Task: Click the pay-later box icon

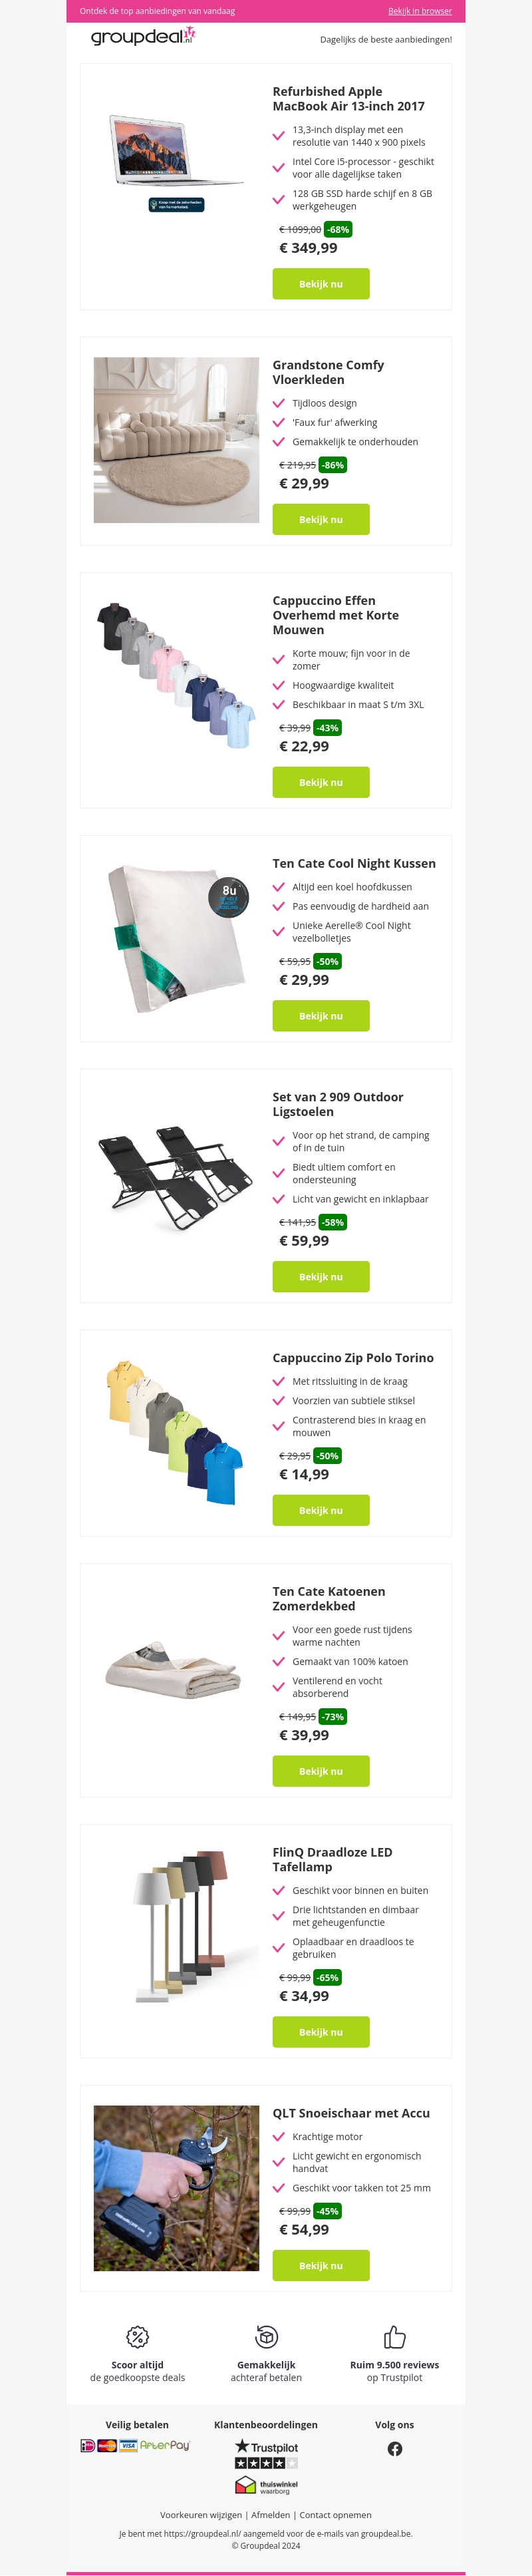Action: [x=266, y=2337]
